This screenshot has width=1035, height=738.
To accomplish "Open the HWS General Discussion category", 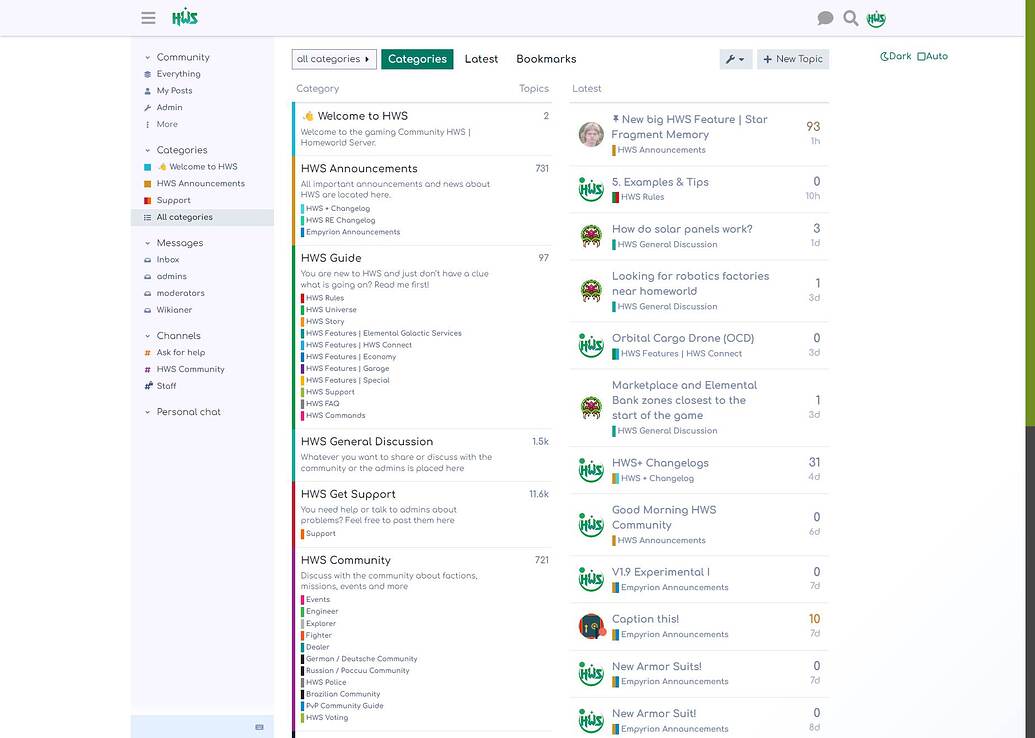I will click(367, 441).
